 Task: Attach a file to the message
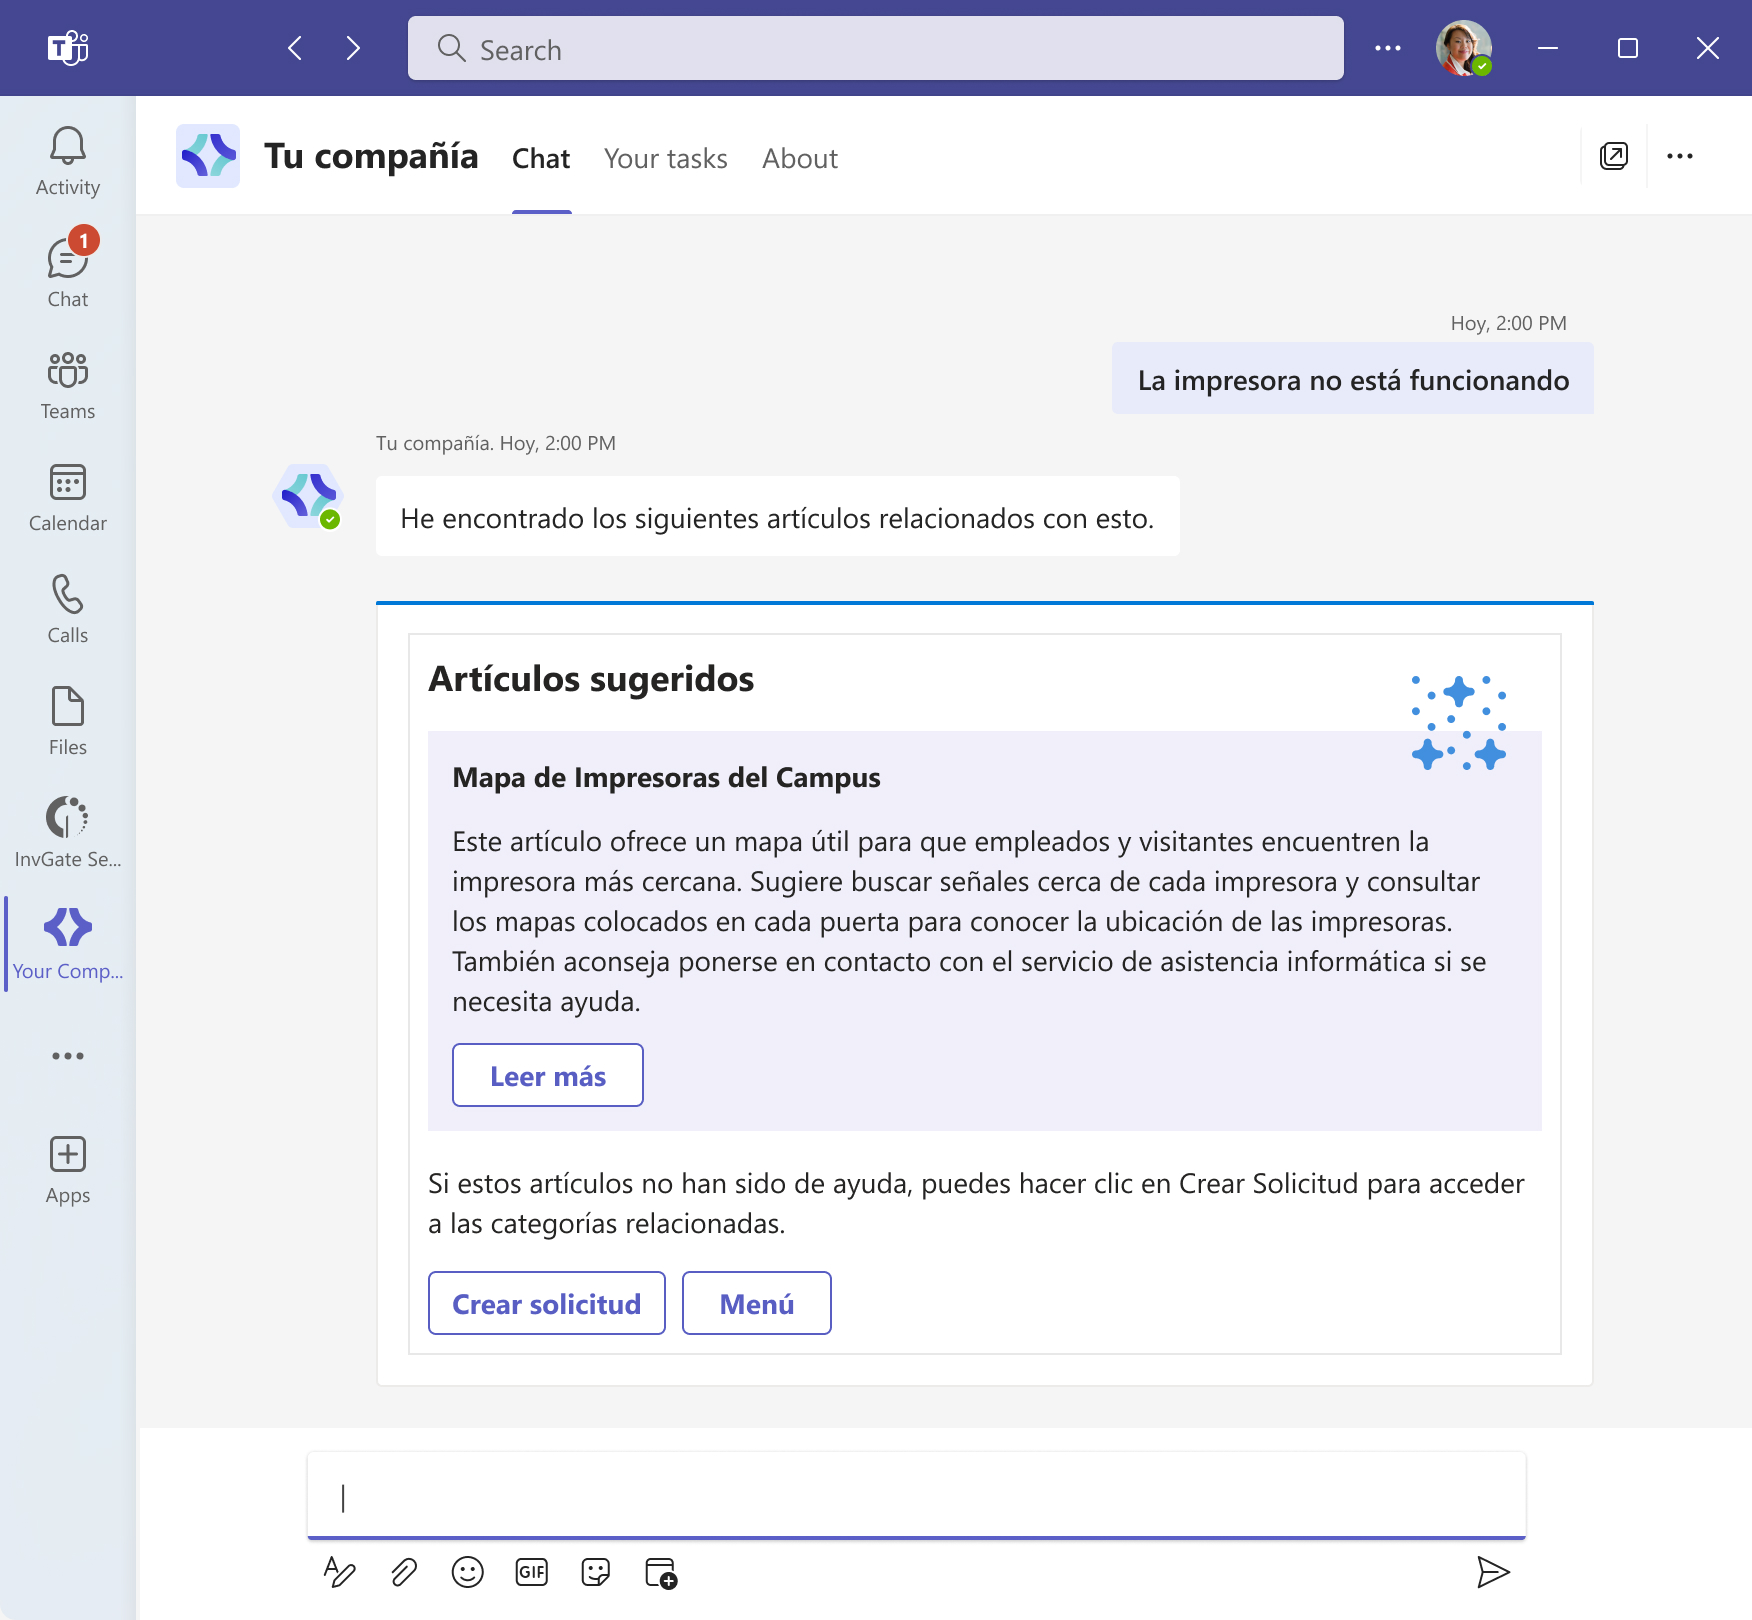click(404, 1572)
